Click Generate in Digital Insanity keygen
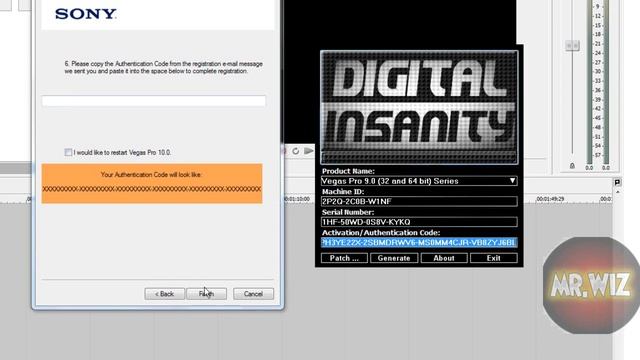Screen dimensions: 640x360 pos(394,258)
